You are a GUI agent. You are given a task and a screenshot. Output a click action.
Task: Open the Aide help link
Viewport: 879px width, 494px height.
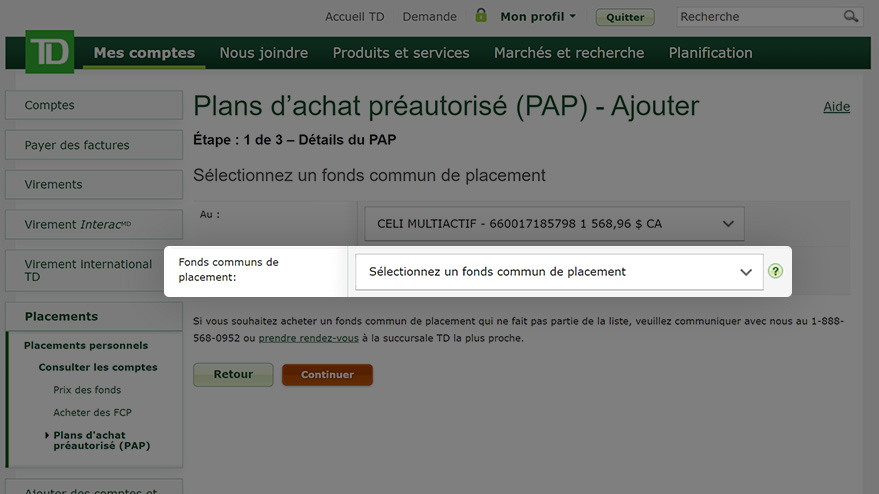836,107
